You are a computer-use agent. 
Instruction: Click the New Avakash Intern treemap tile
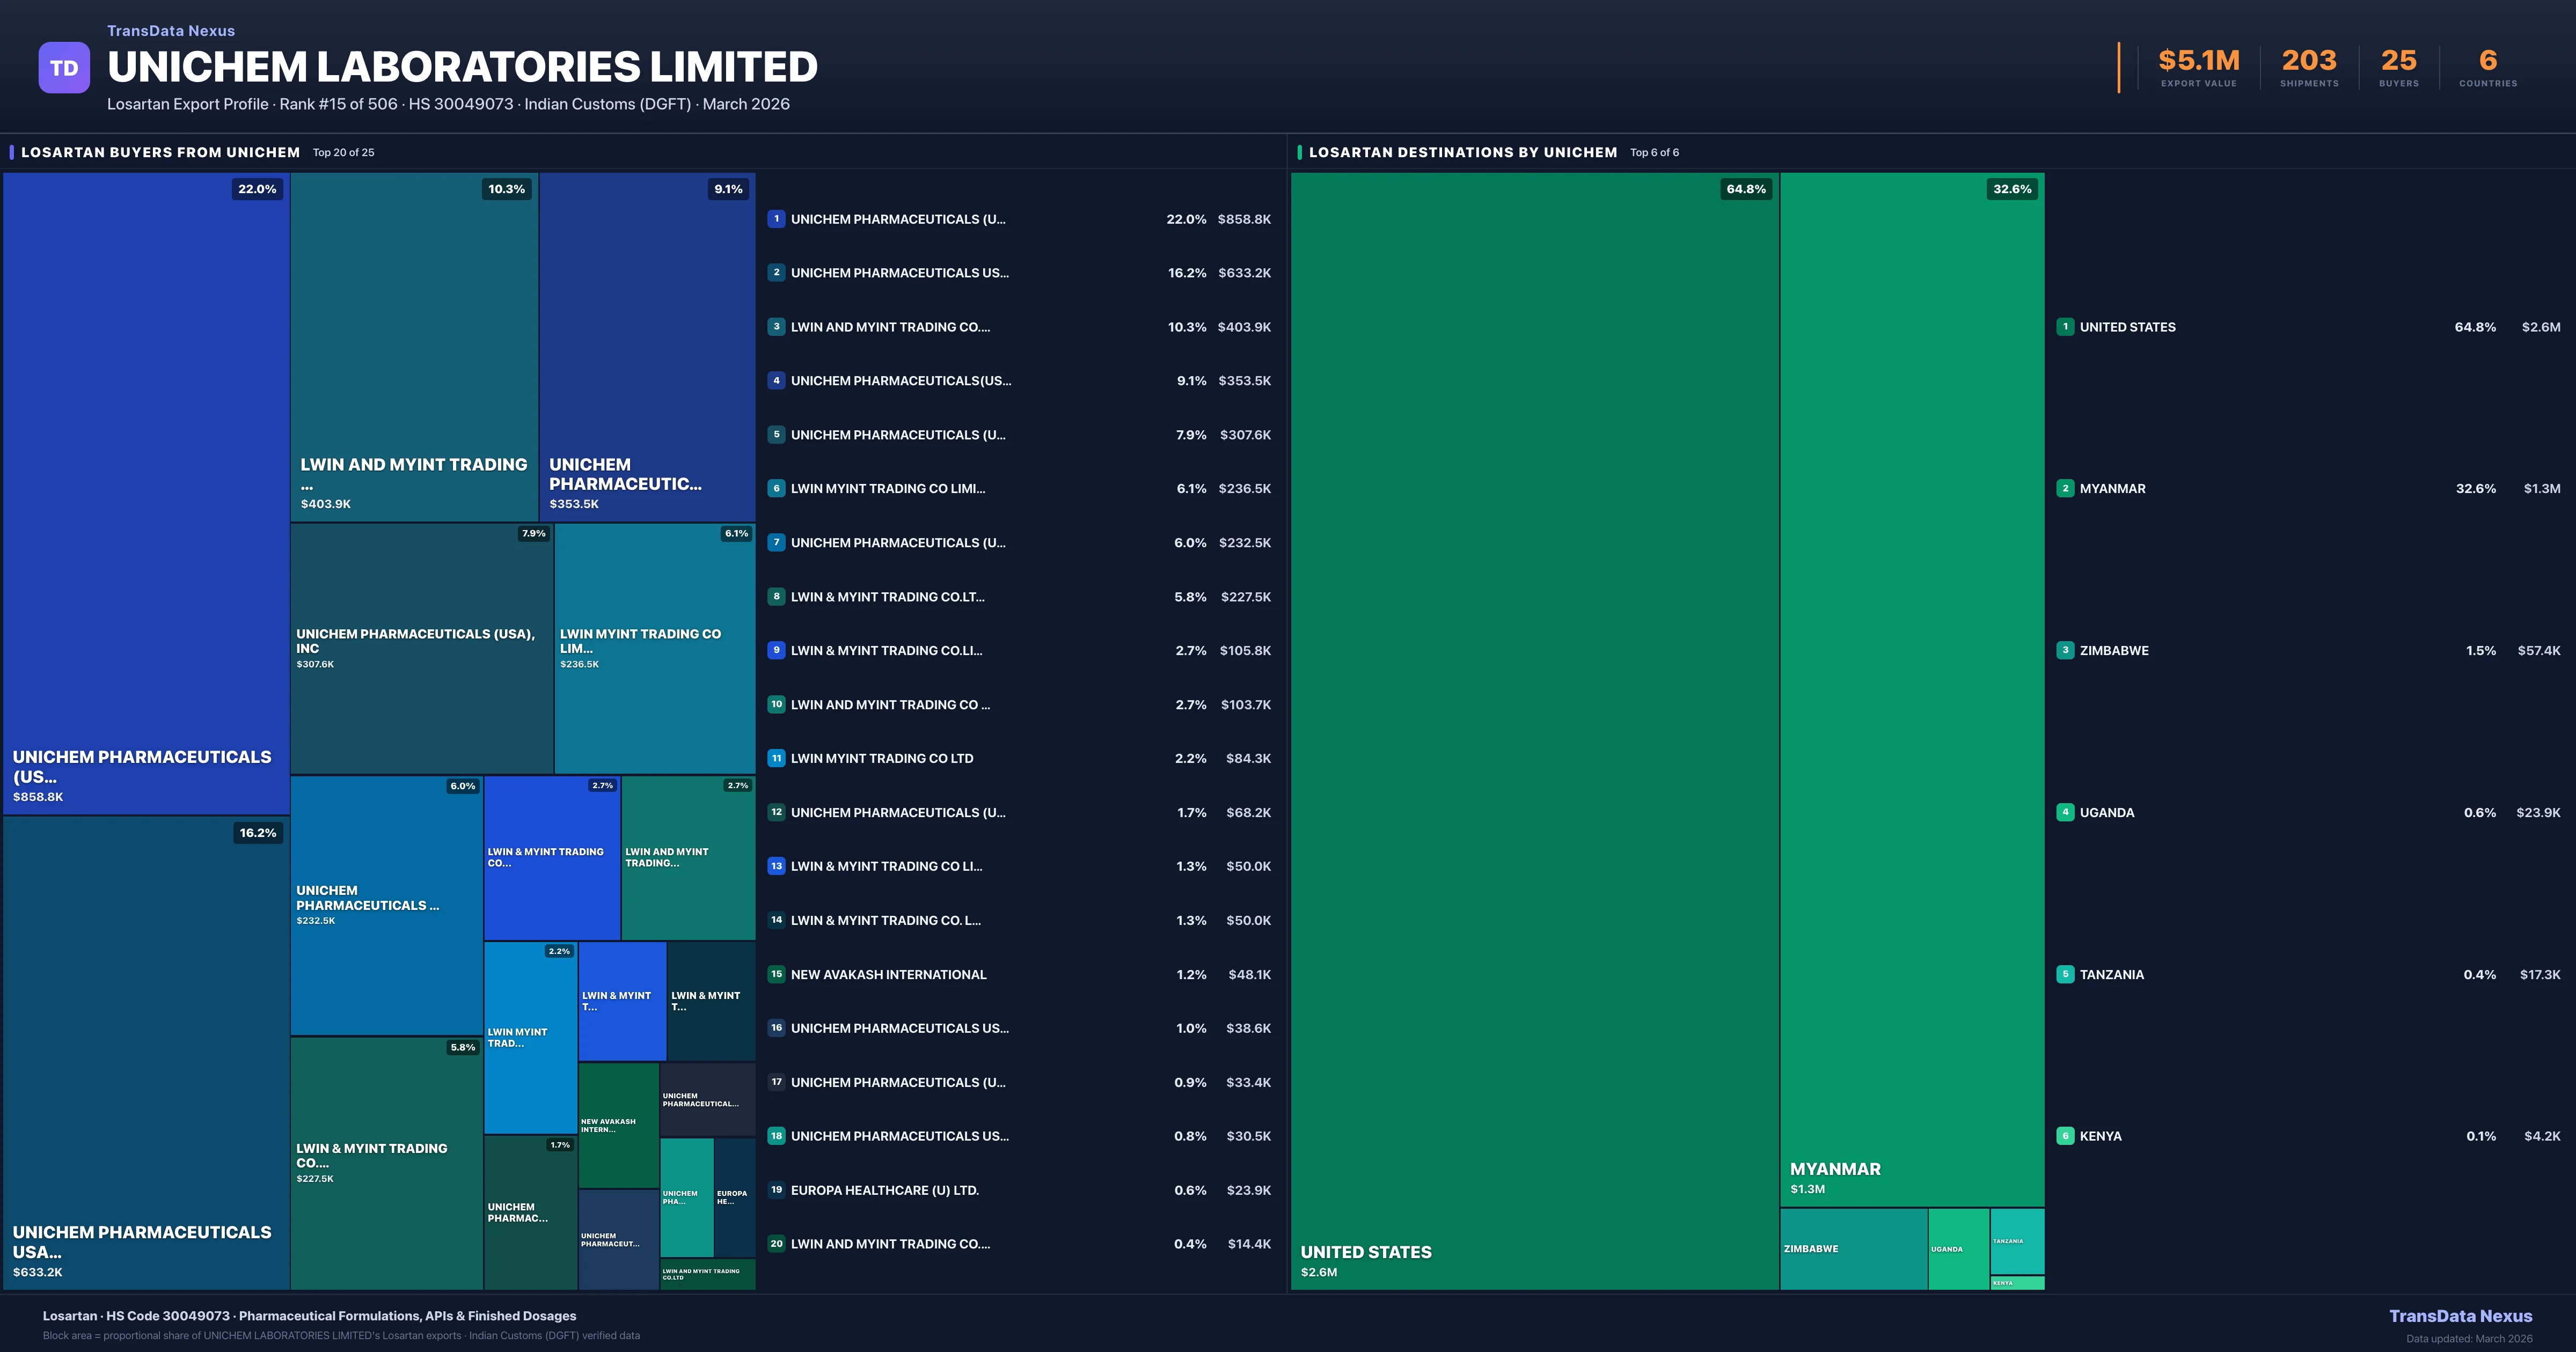pyautogui.click(x=618, y=1125)
